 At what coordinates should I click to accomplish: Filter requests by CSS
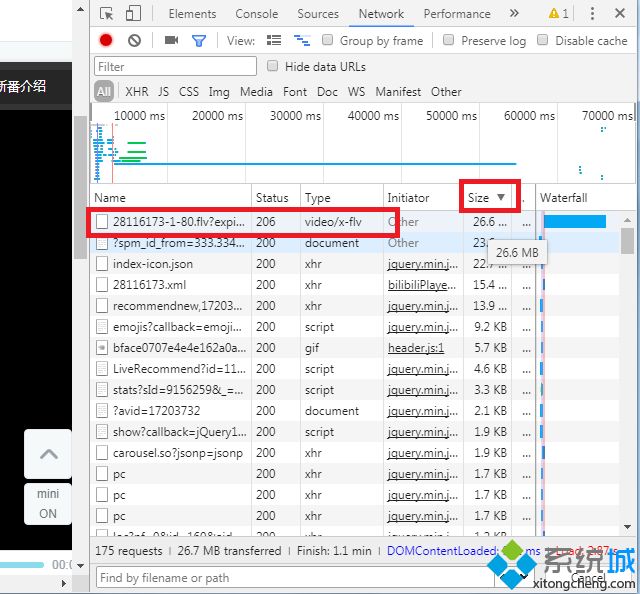[189, 91]
